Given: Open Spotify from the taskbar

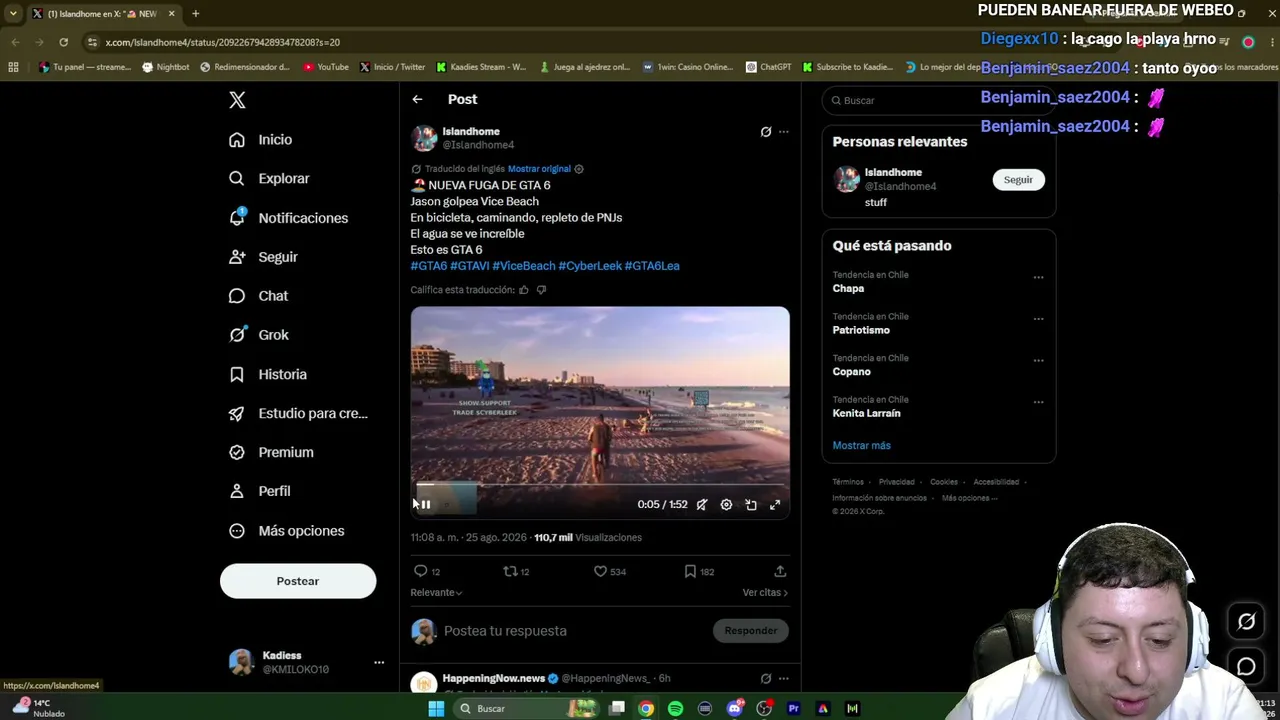Looking at the screenshot, I should point(675,709).
